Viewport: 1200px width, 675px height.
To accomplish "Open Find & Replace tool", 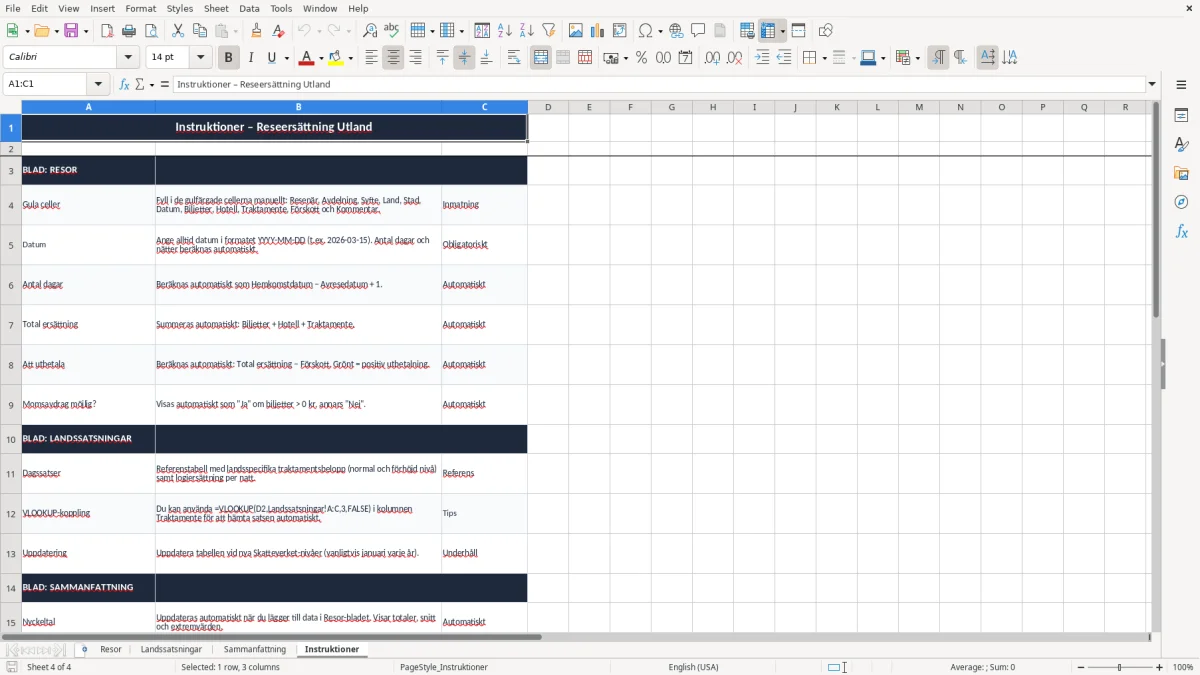I will [x=370, y=31].
